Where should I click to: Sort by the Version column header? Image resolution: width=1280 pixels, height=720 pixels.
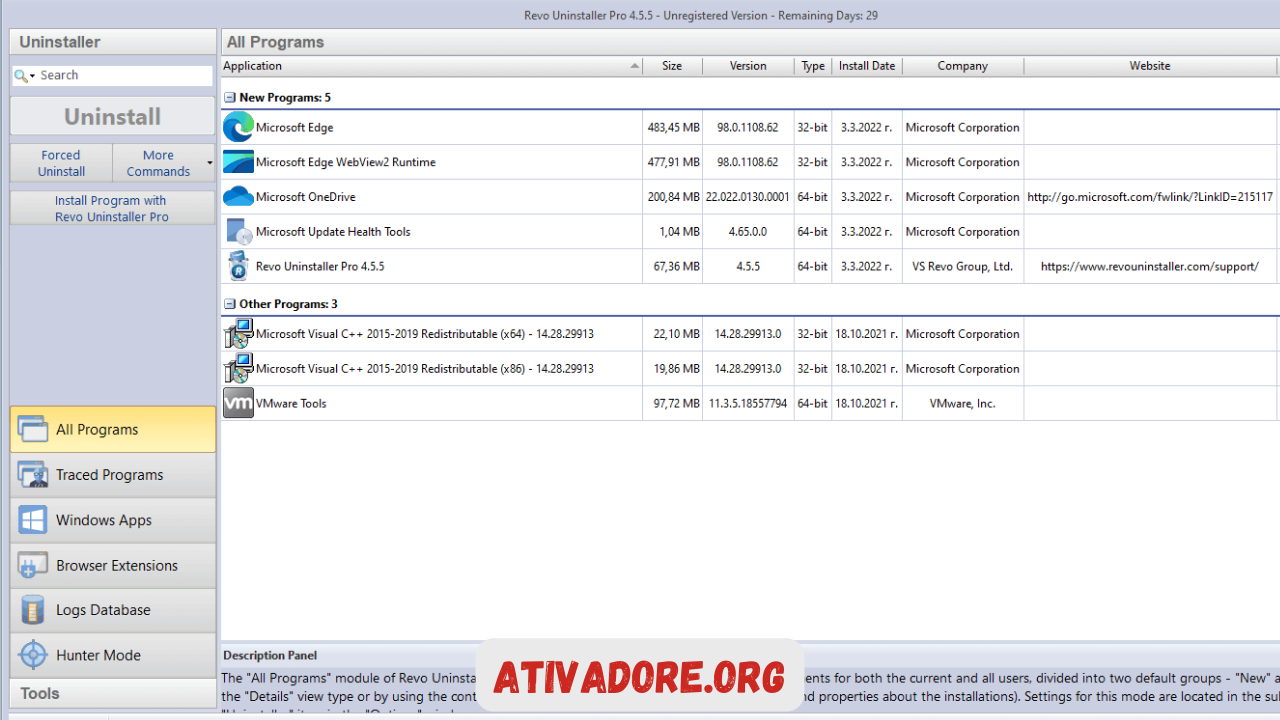point(748,66)
